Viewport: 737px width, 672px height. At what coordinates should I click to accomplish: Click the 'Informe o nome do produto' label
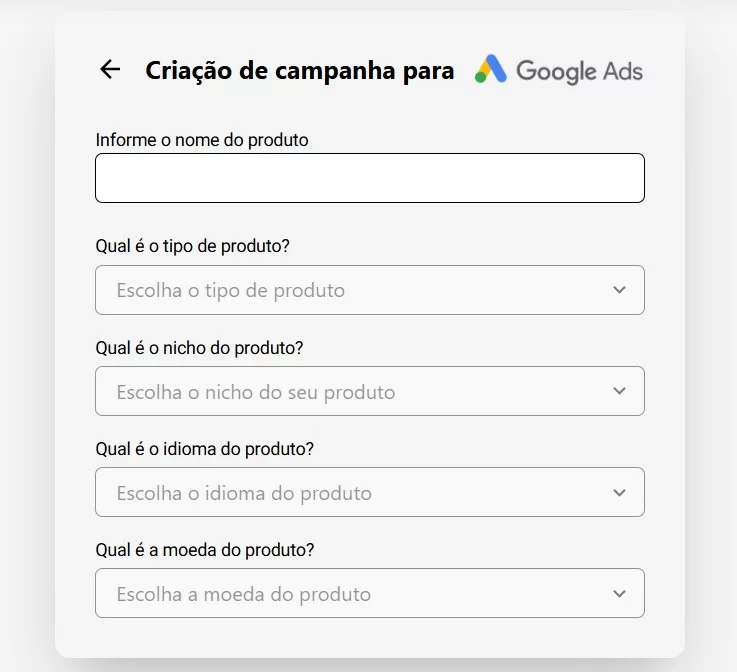(202, 140)
